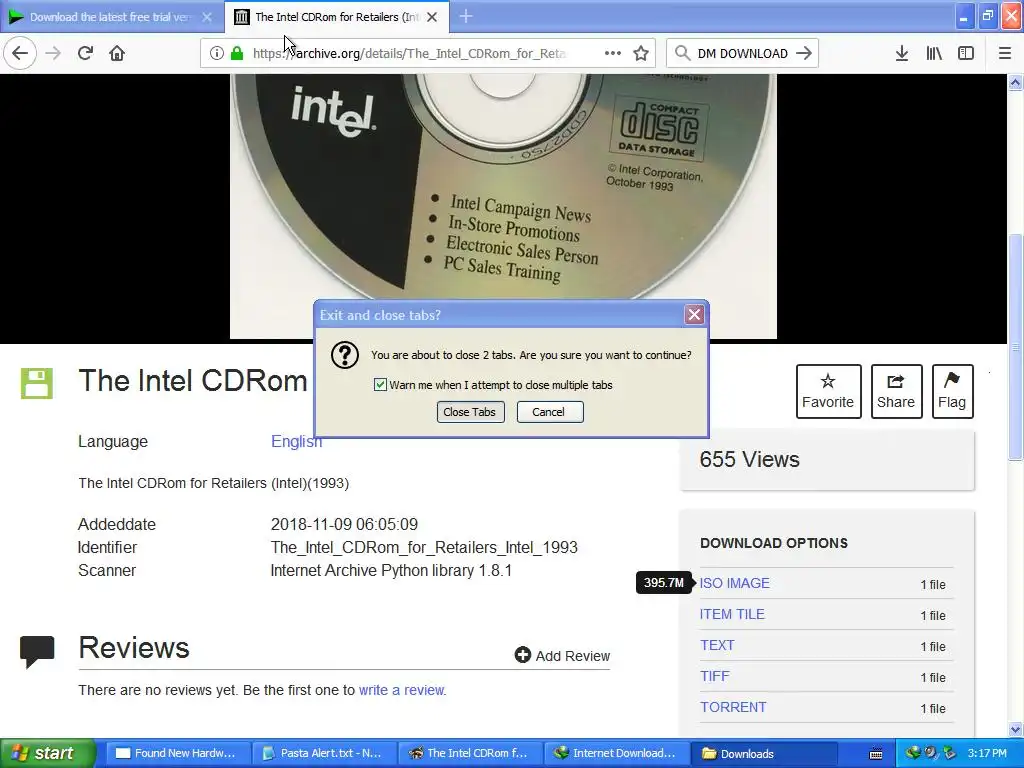Image resolution: width=1024 pixels, height=768 pixels.
Task: Click the Reviews speech bubble icon
Action: pos(37,652)
